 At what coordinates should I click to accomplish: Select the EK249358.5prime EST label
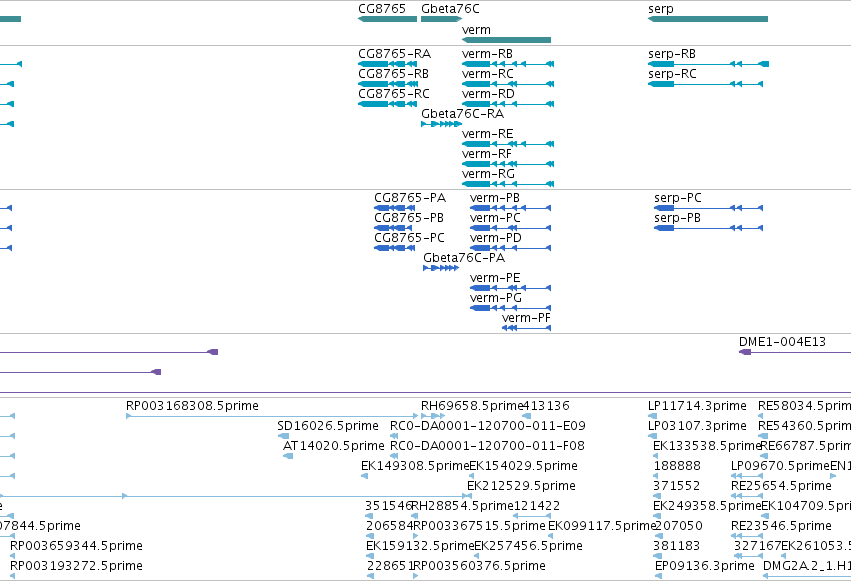(x=708, y=507)
